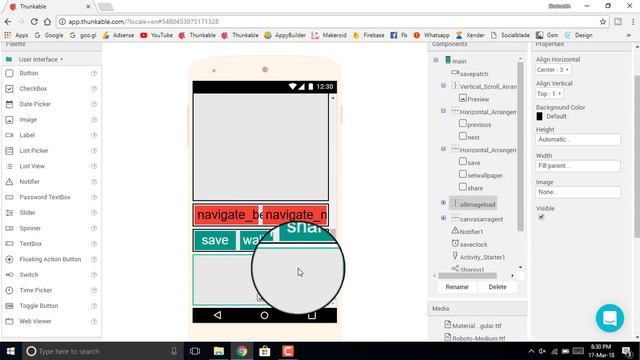The image size is (640, 360).
Task: Open the Background Color black swatch
Action: pyautogui.click(x=539, y=116)
